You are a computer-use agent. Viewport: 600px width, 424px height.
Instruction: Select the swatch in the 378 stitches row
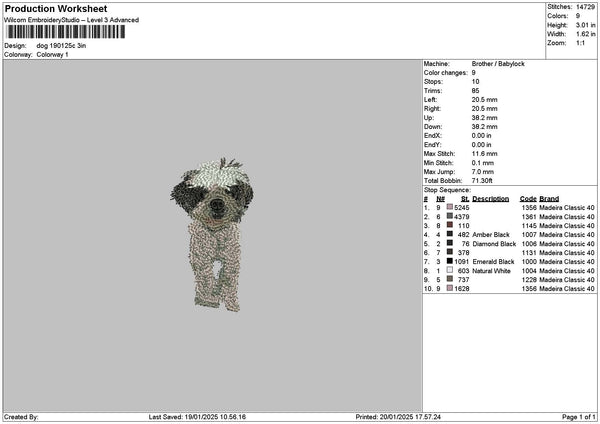(x=450, y=252)
